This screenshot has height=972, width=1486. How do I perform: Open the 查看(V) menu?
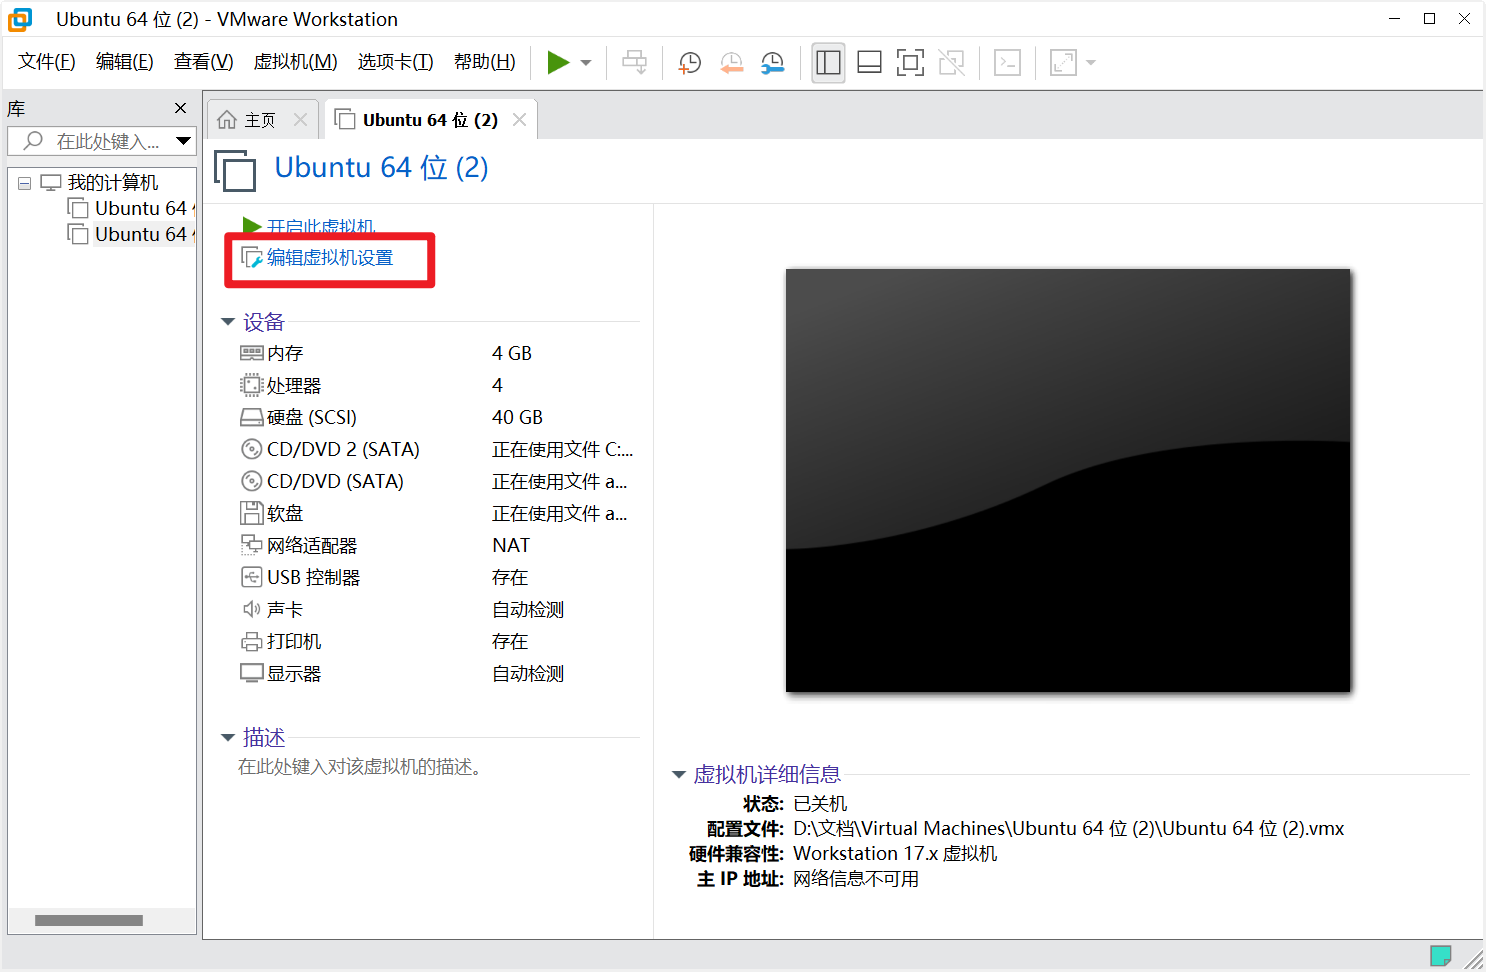(x=204, y=62)
